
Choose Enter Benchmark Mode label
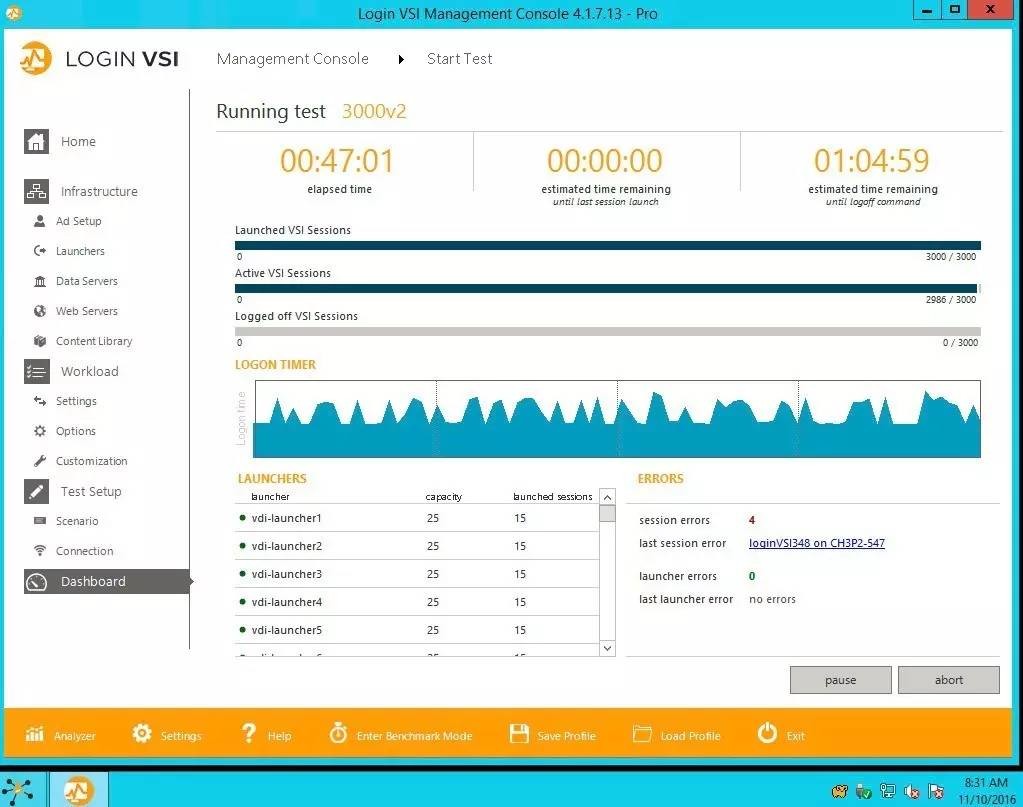tap(414, 736)
